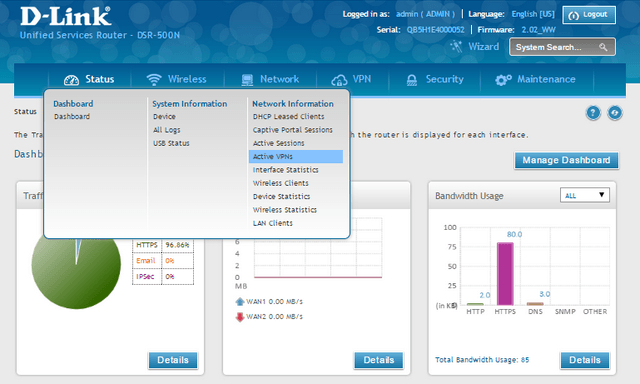Choose Interface Statistics from menu
This screenshot has height=384, width=640.
pos(285,170)
